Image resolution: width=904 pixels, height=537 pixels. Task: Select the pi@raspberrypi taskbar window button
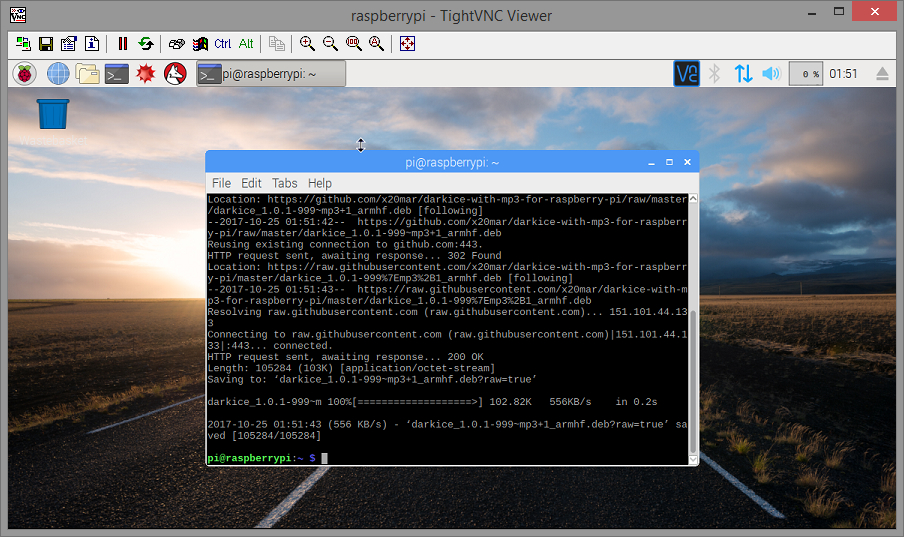coord(271,74)
